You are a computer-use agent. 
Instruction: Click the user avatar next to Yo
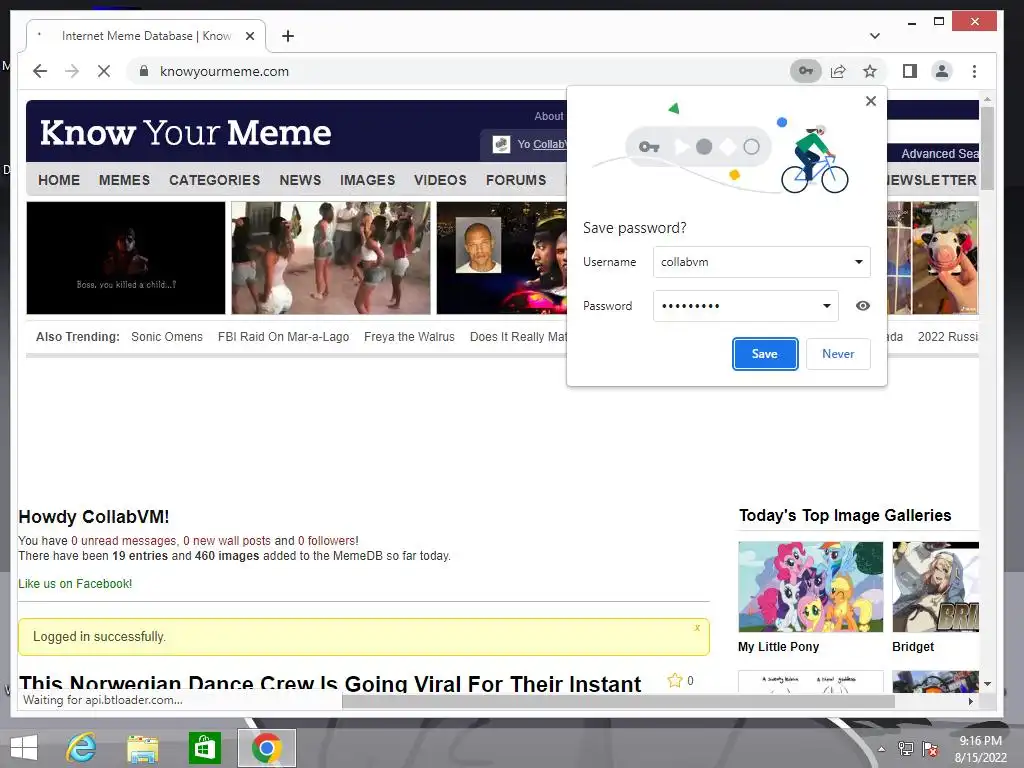pyautogui.click(x=502, y=144)
